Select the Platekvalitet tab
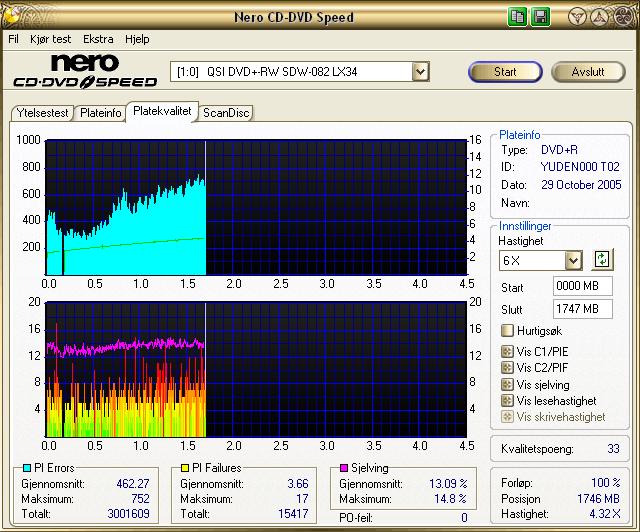 click(x=162, y=111)
